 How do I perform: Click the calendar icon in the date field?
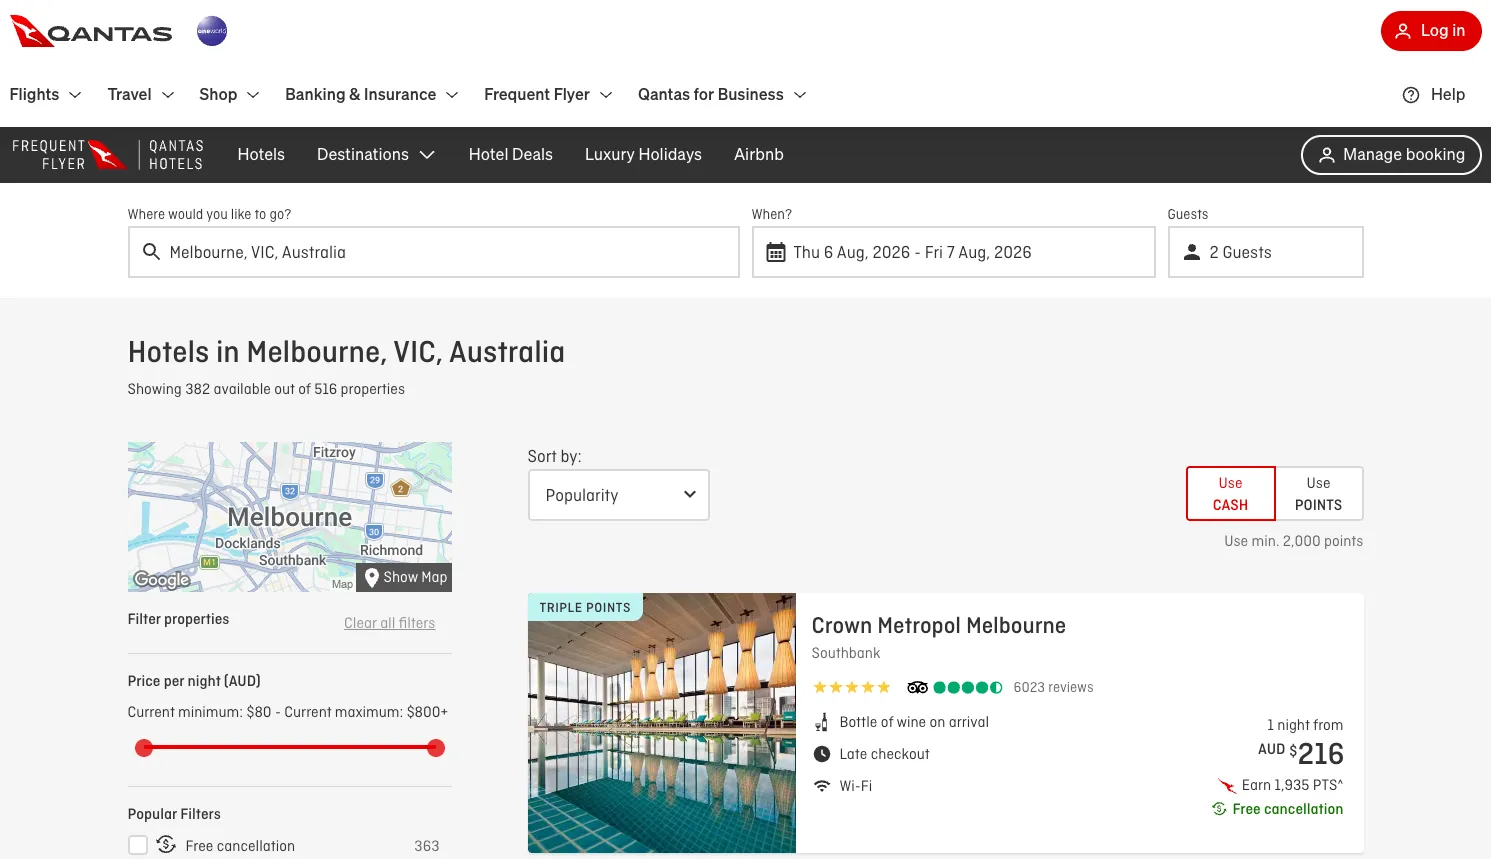pyautogui.click(x=776, y=252)
